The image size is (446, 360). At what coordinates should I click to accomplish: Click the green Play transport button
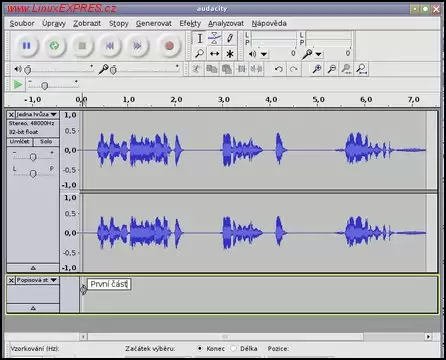click(x=54, y=46)
